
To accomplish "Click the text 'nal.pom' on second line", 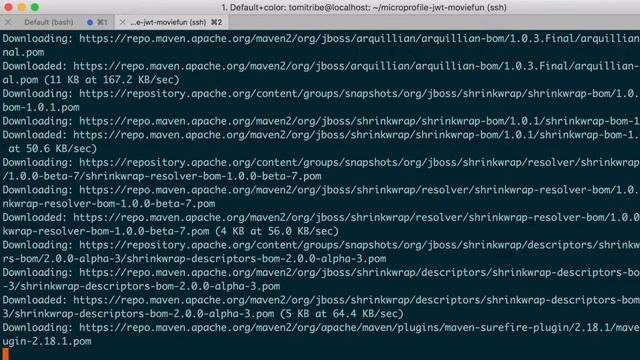I will tap(23, 53).
